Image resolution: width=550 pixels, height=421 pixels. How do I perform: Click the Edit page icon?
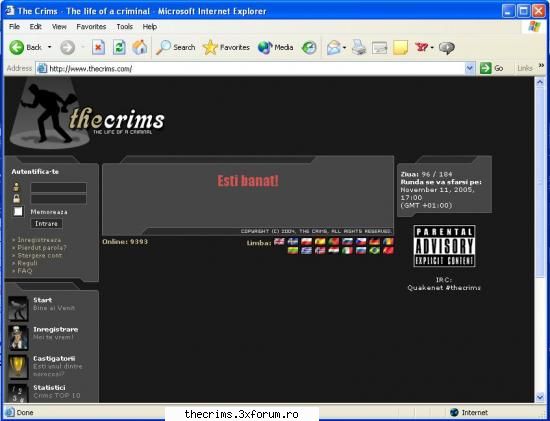point(380,48)
